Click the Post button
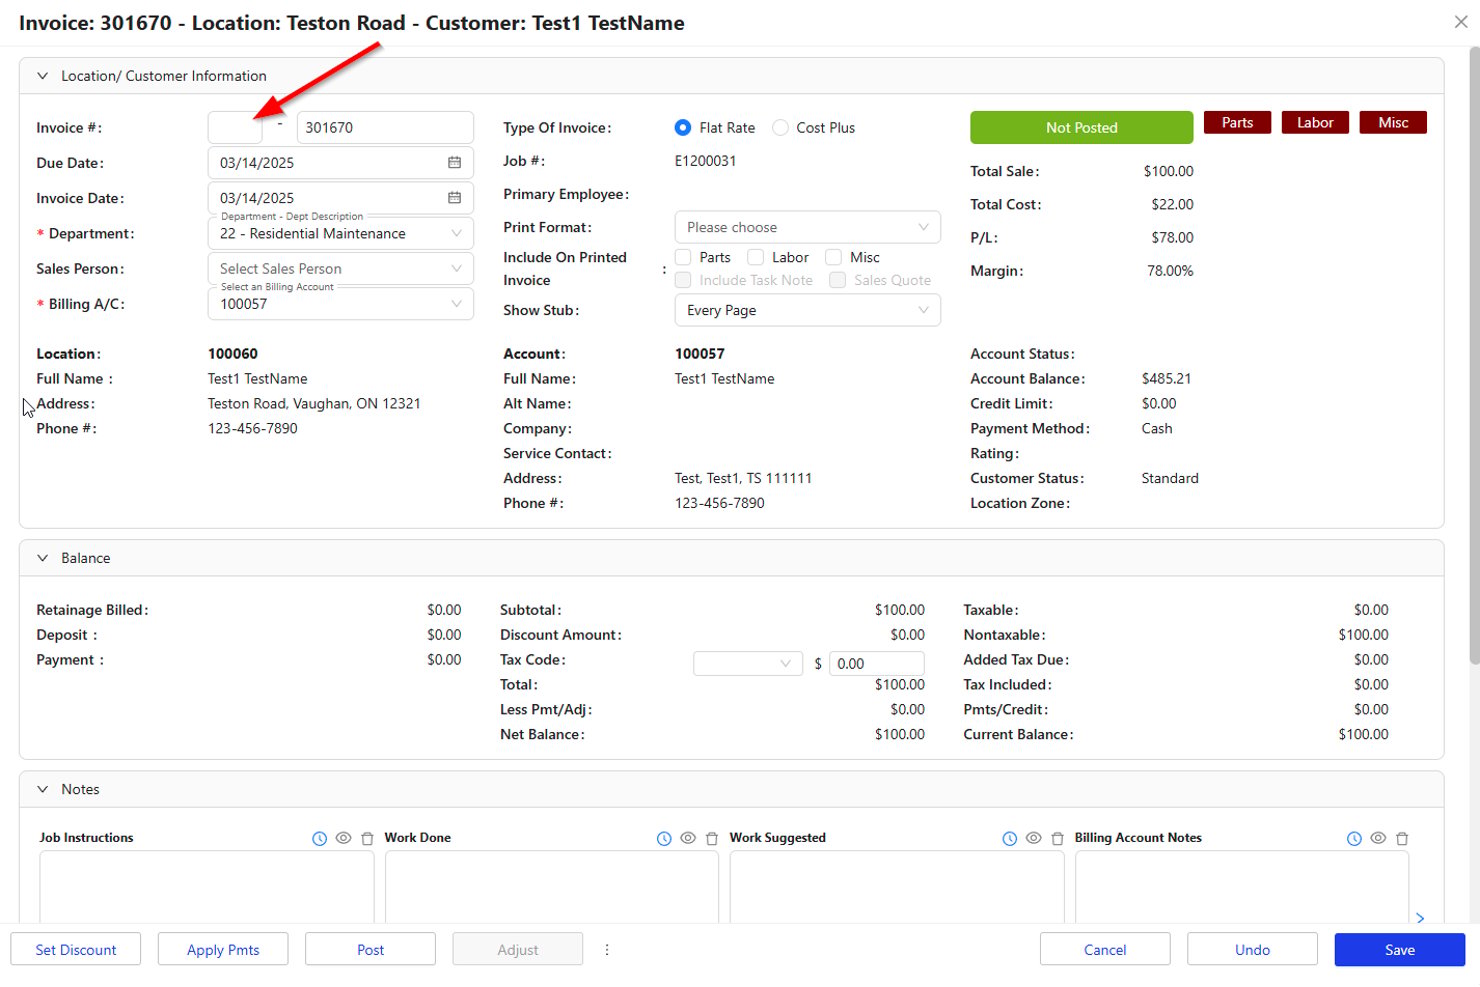 coord(370,950)
